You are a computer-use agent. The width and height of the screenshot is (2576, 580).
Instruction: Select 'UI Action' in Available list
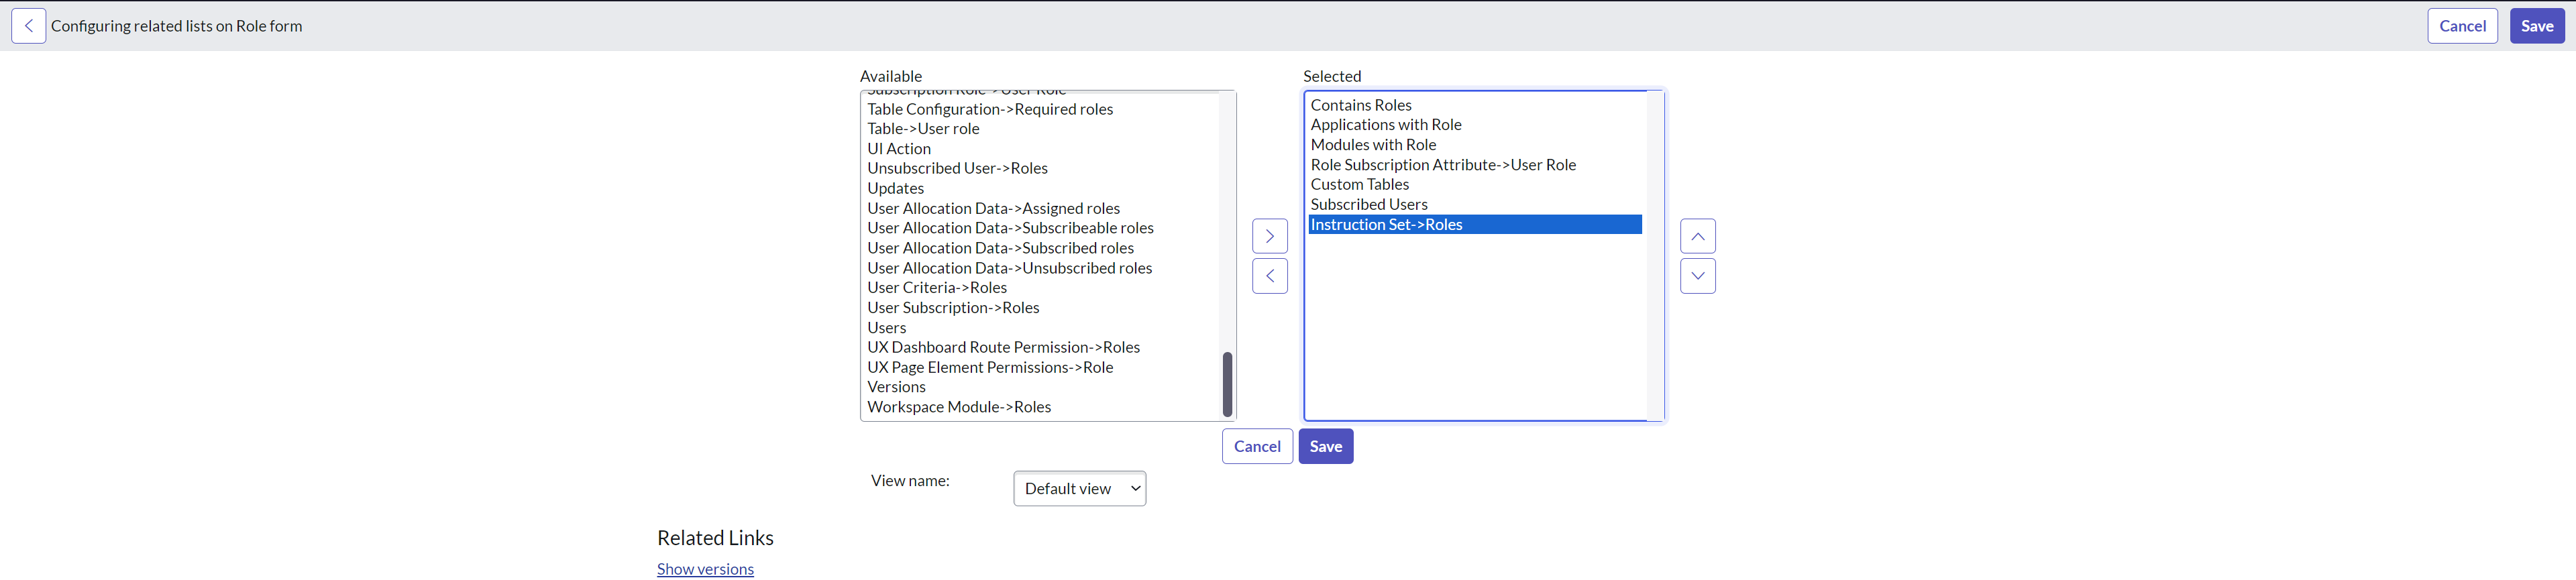pos(899,149)
